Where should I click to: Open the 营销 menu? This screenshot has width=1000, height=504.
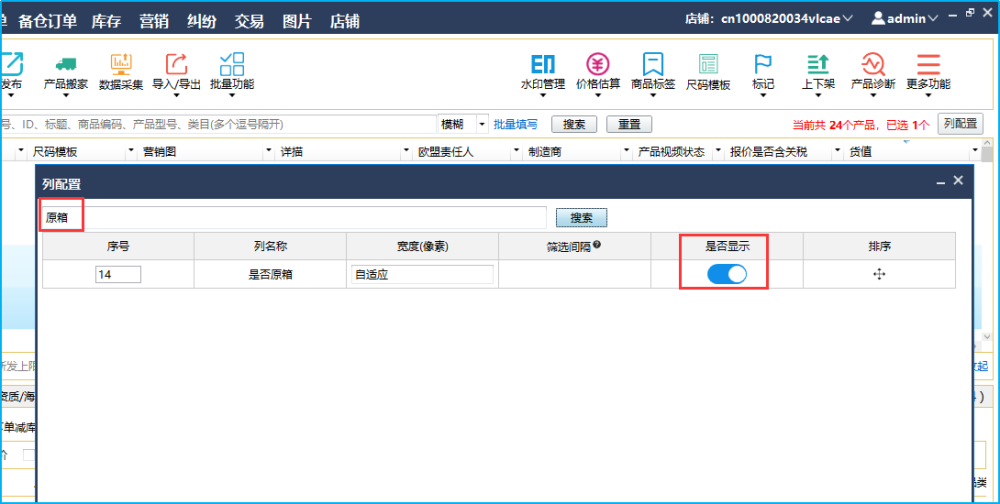pos(154,21)
